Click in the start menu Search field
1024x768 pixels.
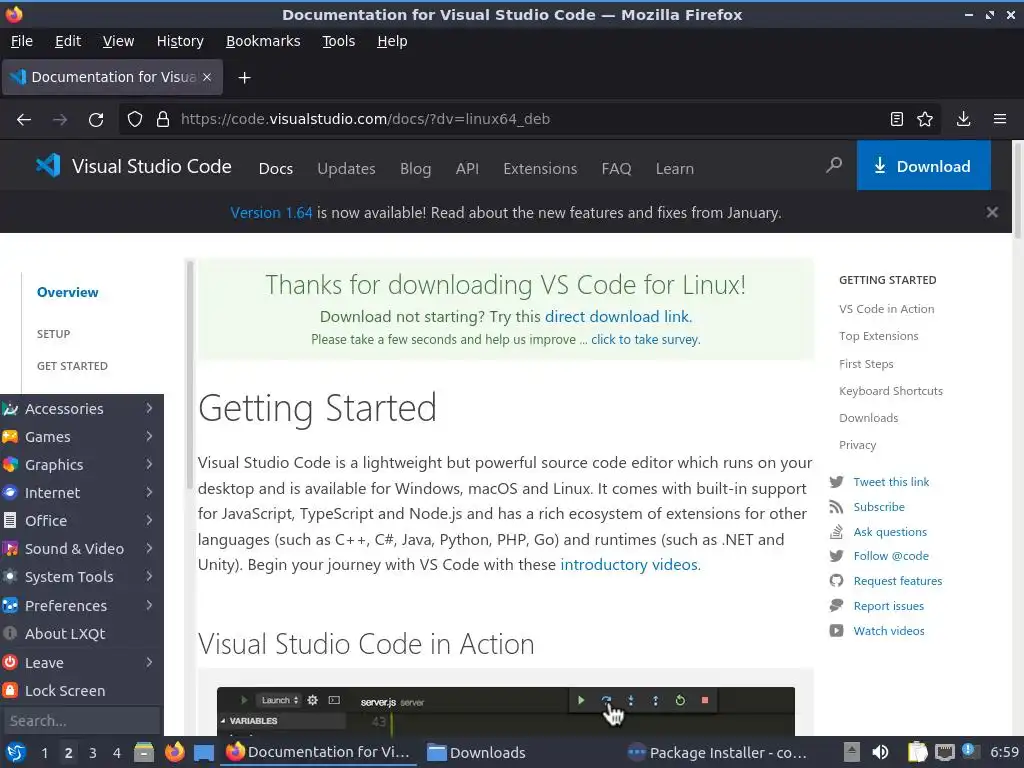click(x=81, y=721)
